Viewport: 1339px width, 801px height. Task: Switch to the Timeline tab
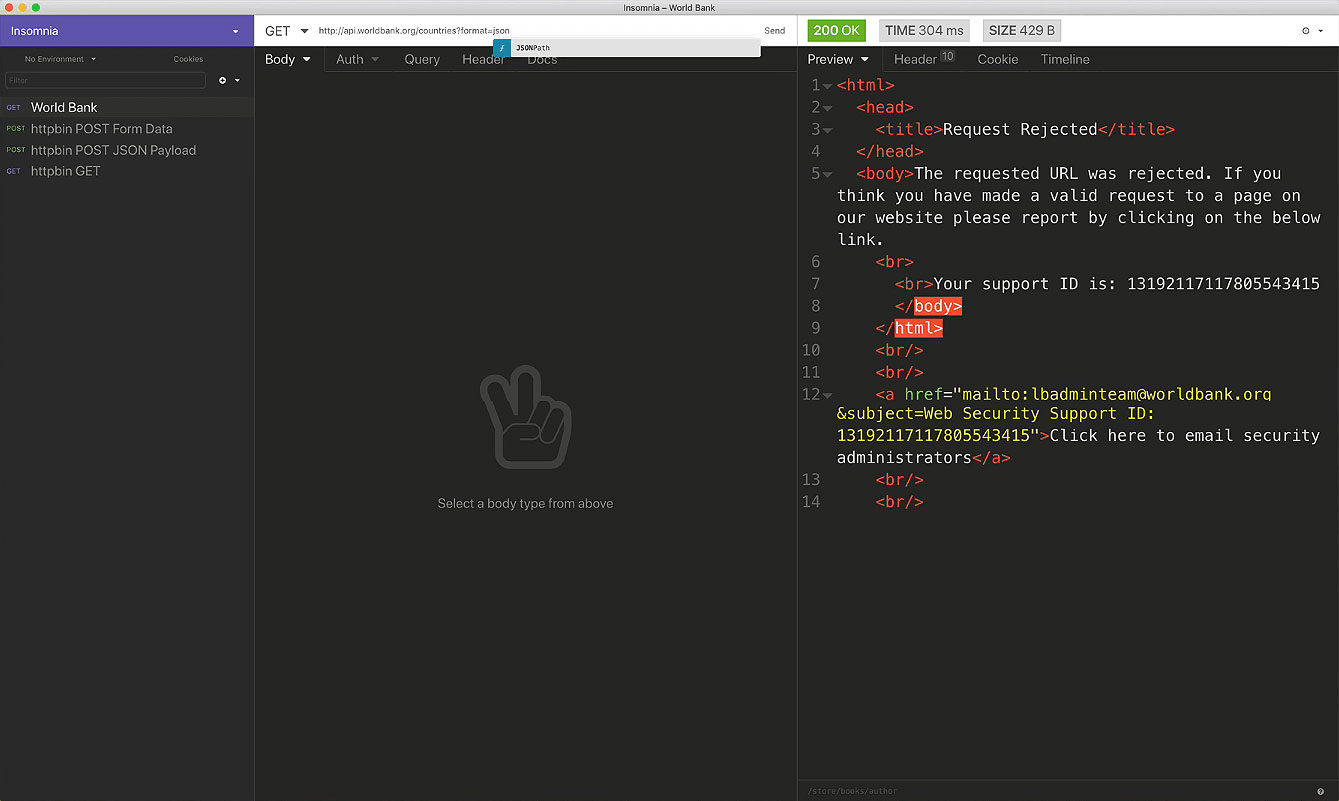pos(1065,60)
